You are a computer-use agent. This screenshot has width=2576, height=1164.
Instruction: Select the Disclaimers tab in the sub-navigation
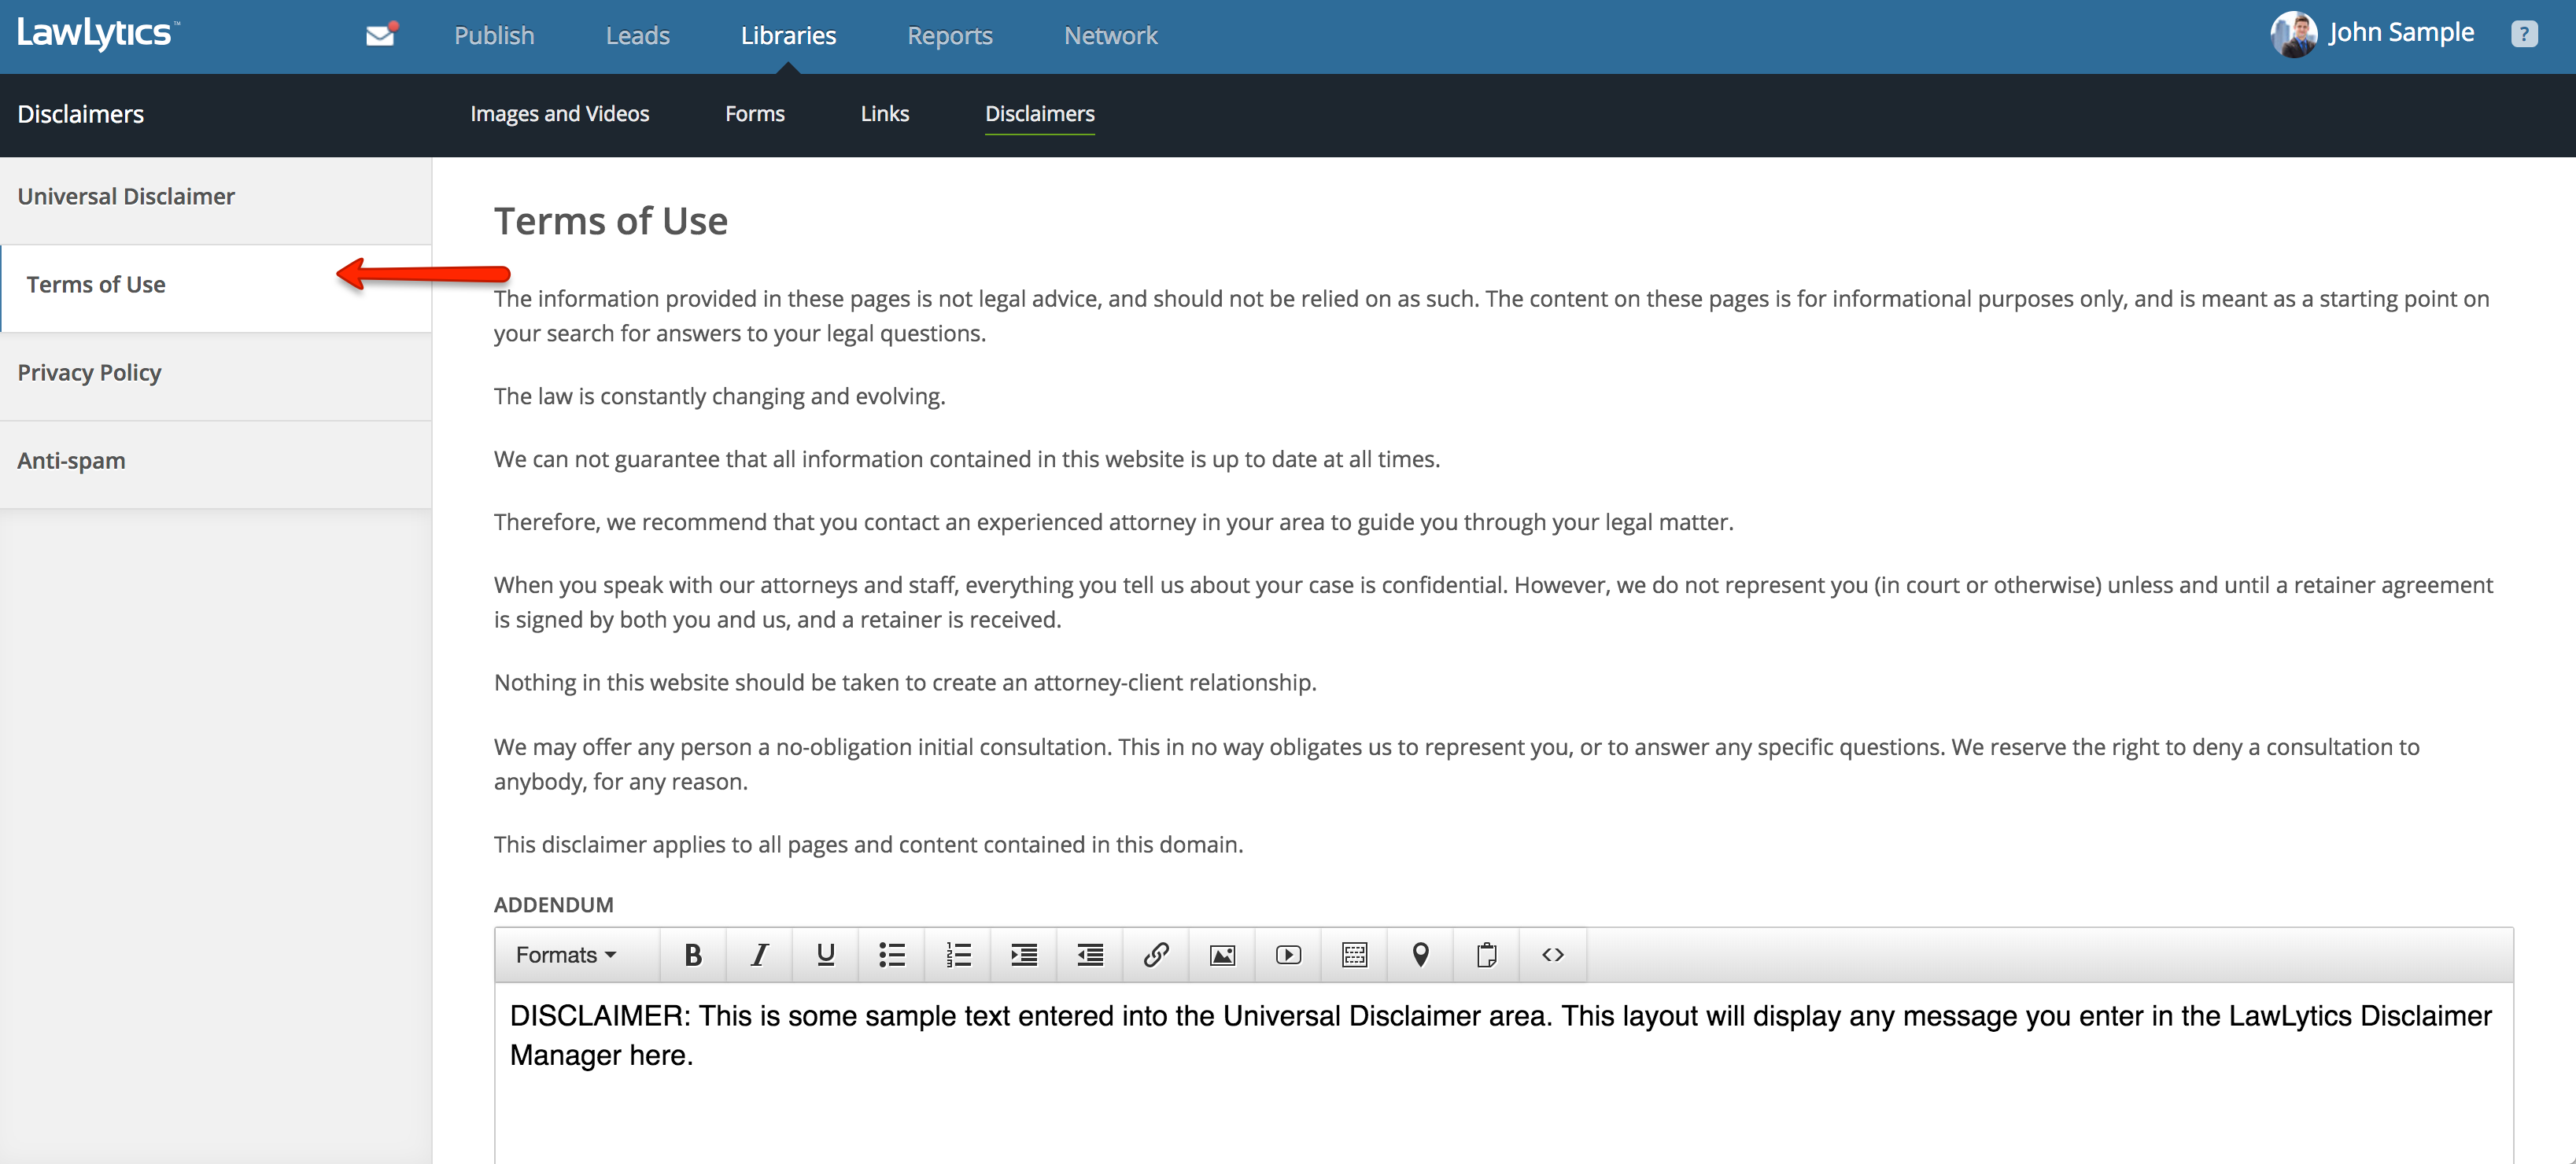1039,114
